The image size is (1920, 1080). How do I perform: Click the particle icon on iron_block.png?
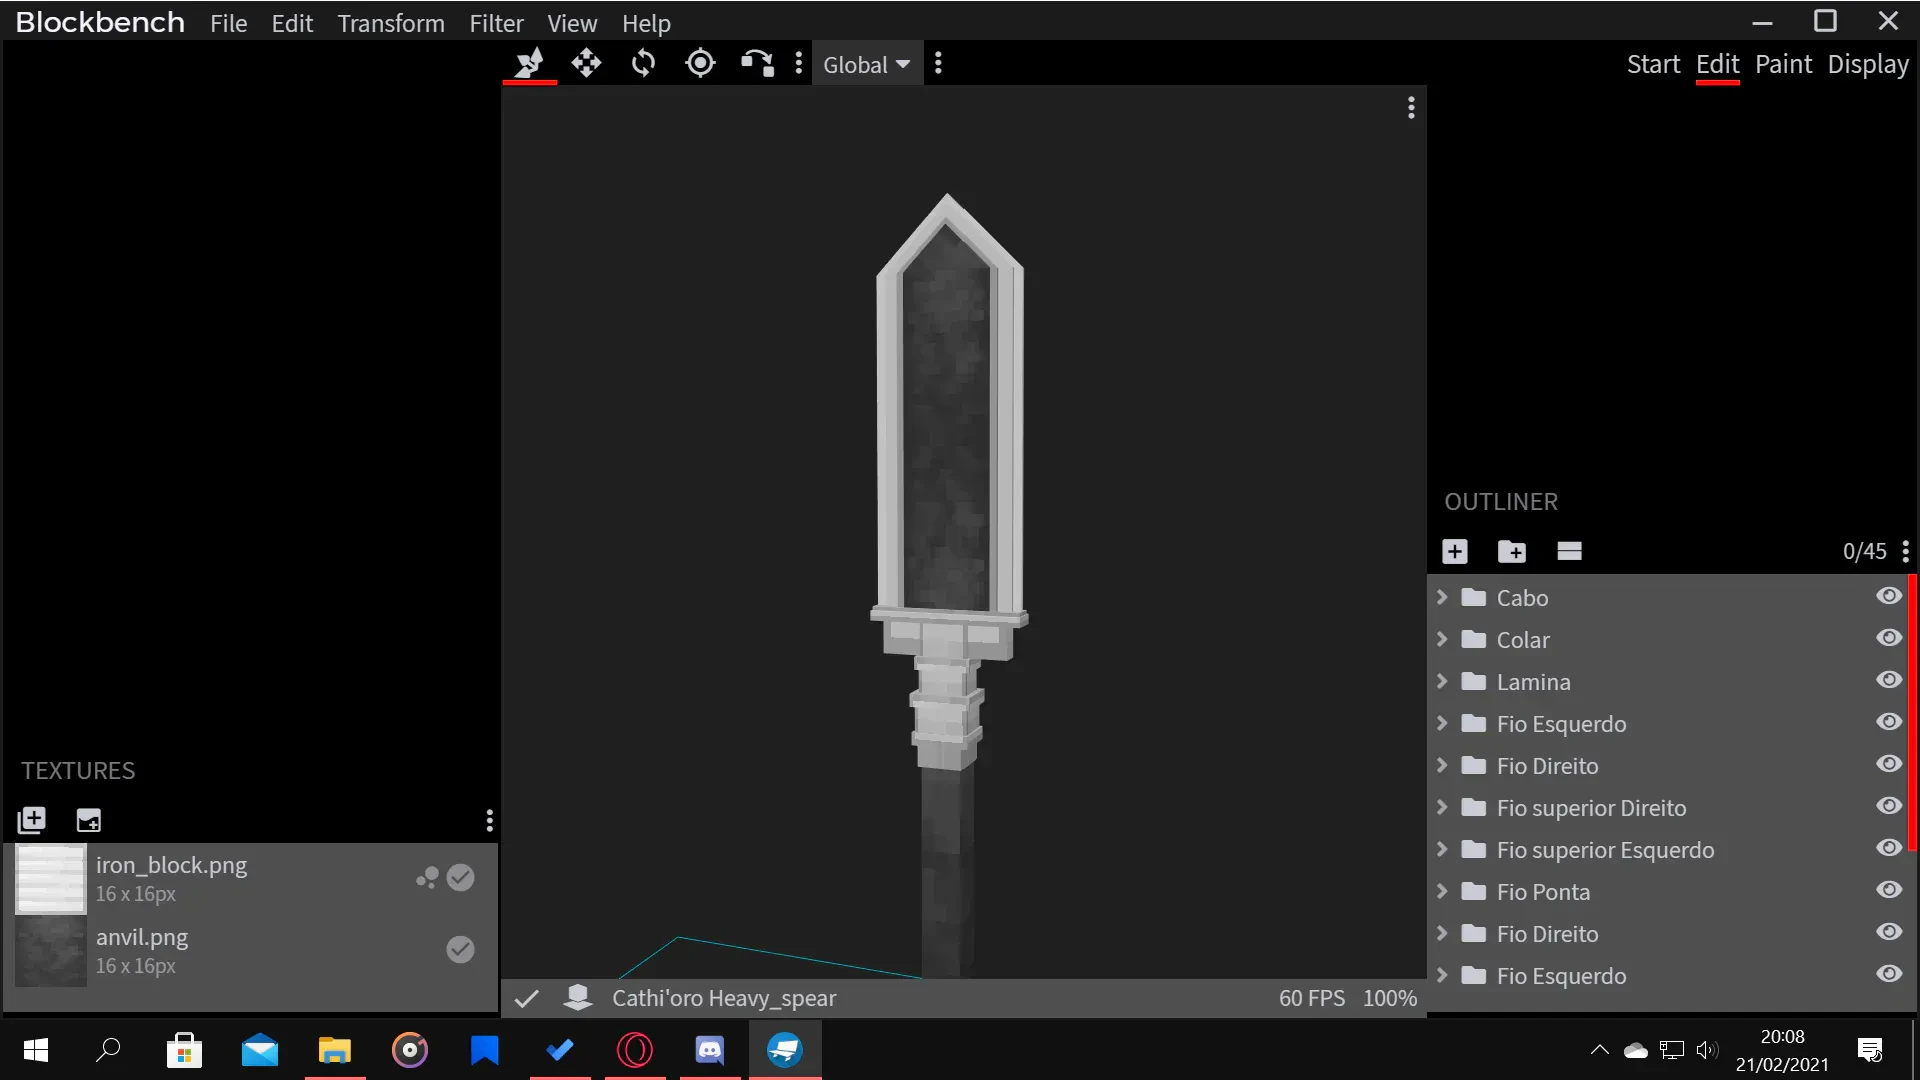(x=427, y=878)
